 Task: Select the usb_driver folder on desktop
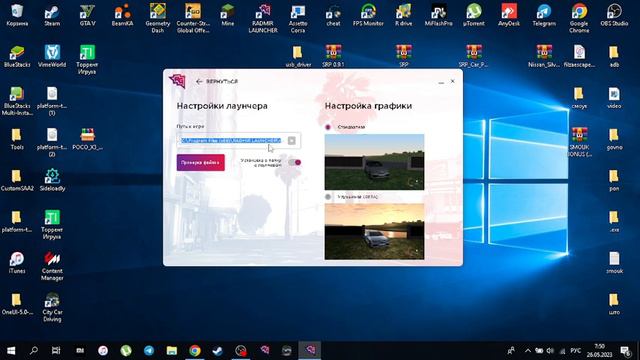[x=298, y=56]
